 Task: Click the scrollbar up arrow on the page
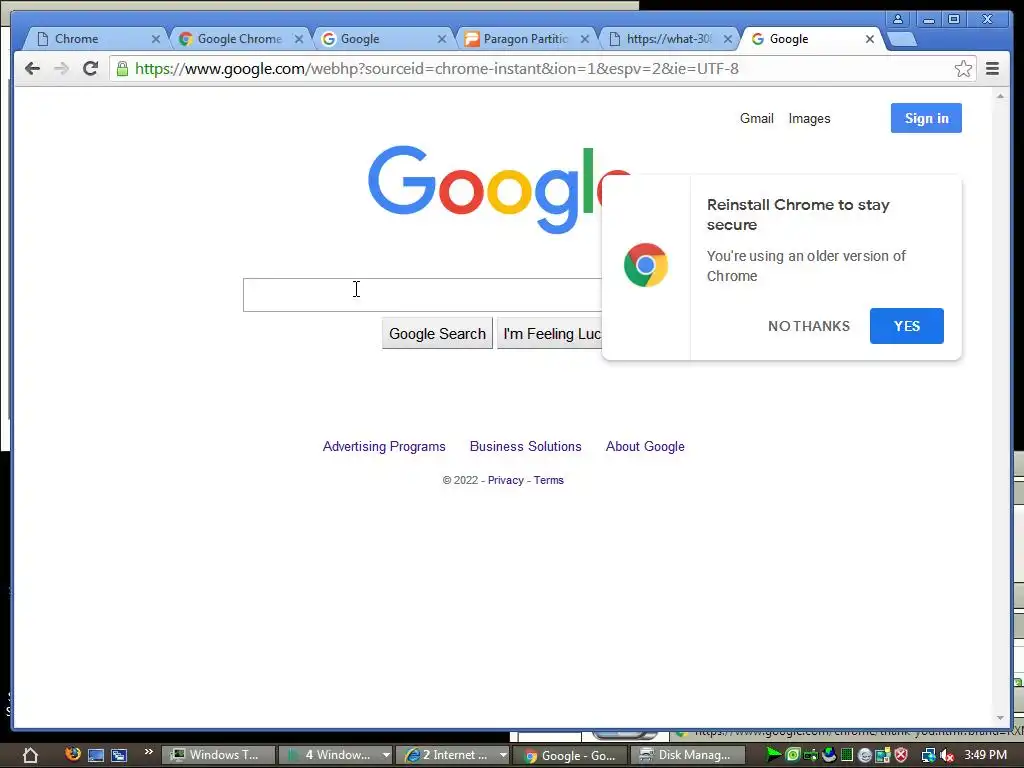pos(1000,96)
